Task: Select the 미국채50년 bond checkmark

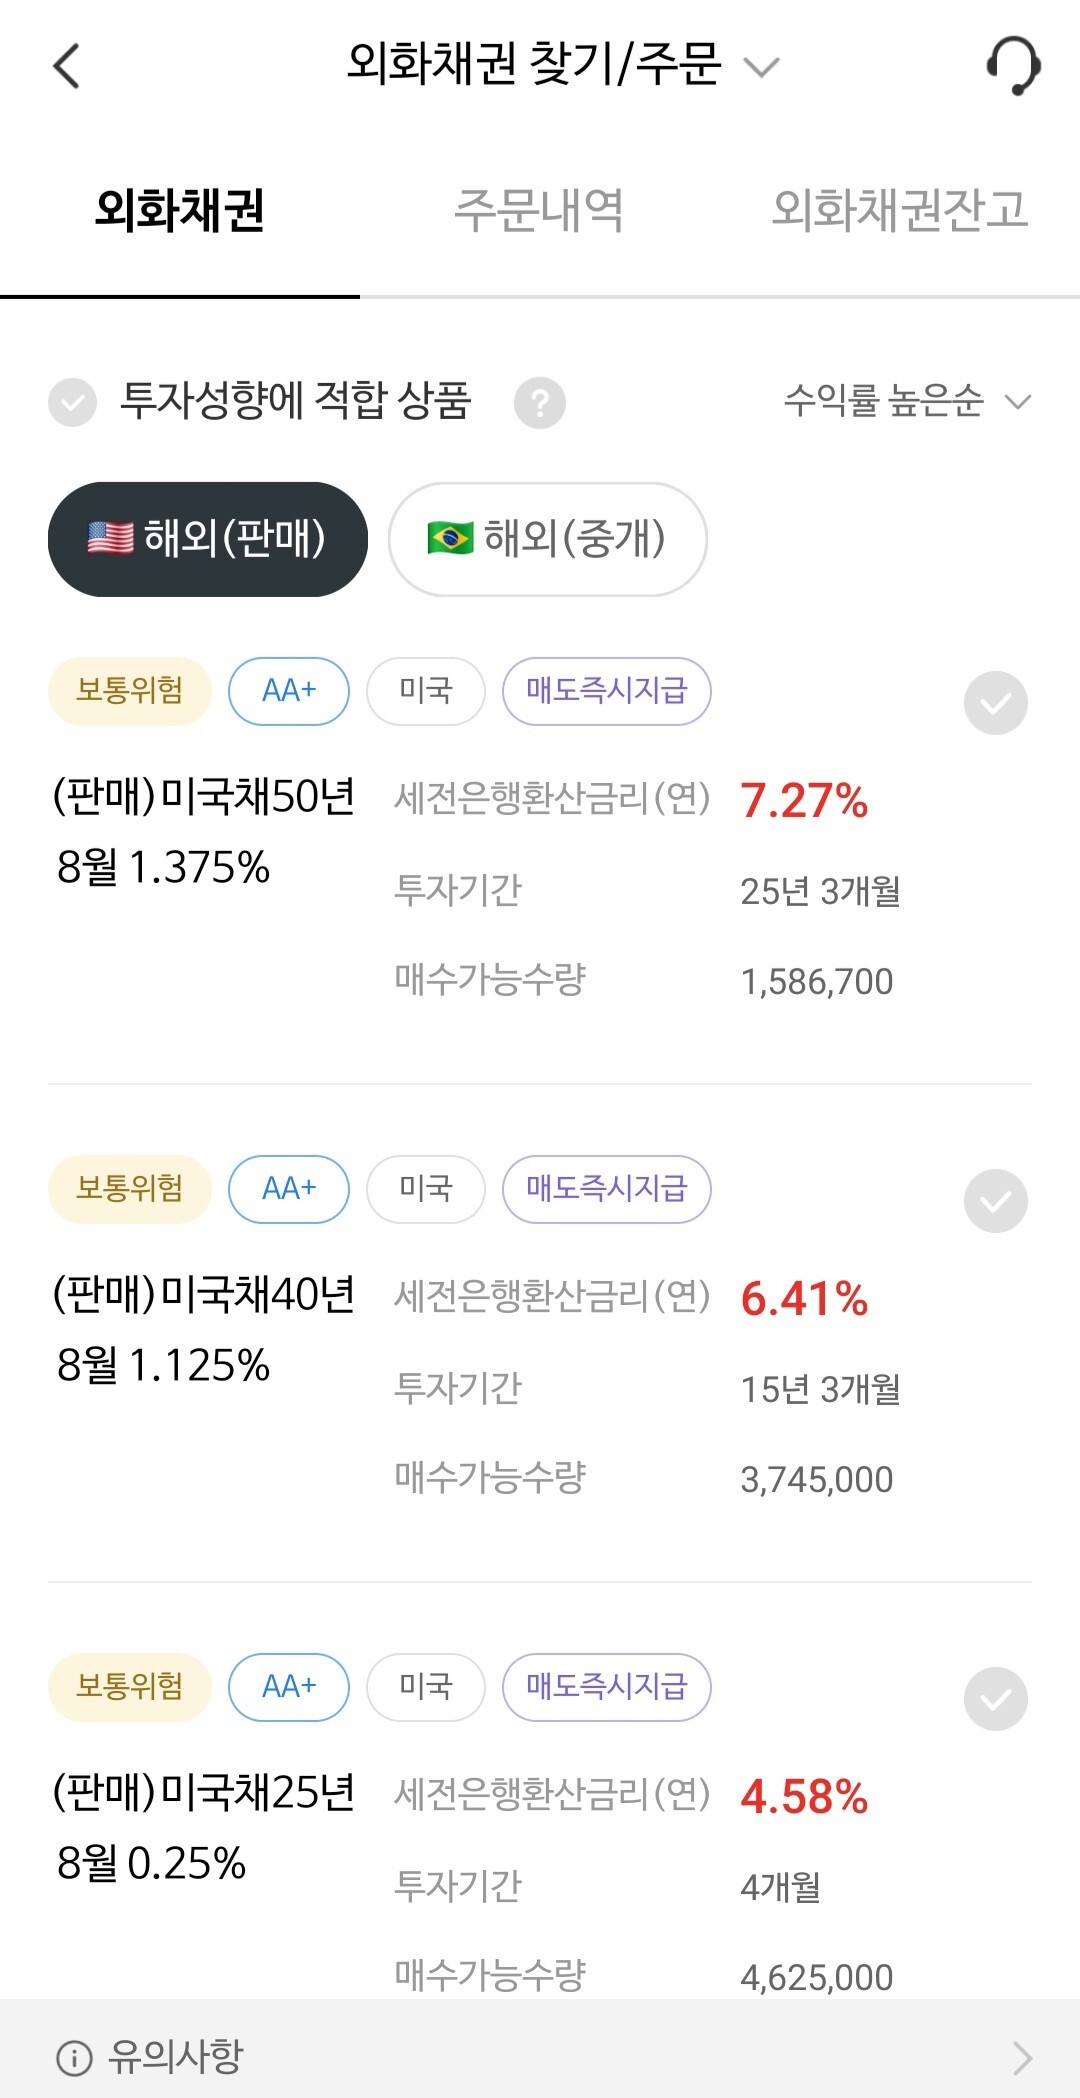Action: click(995, 703)
